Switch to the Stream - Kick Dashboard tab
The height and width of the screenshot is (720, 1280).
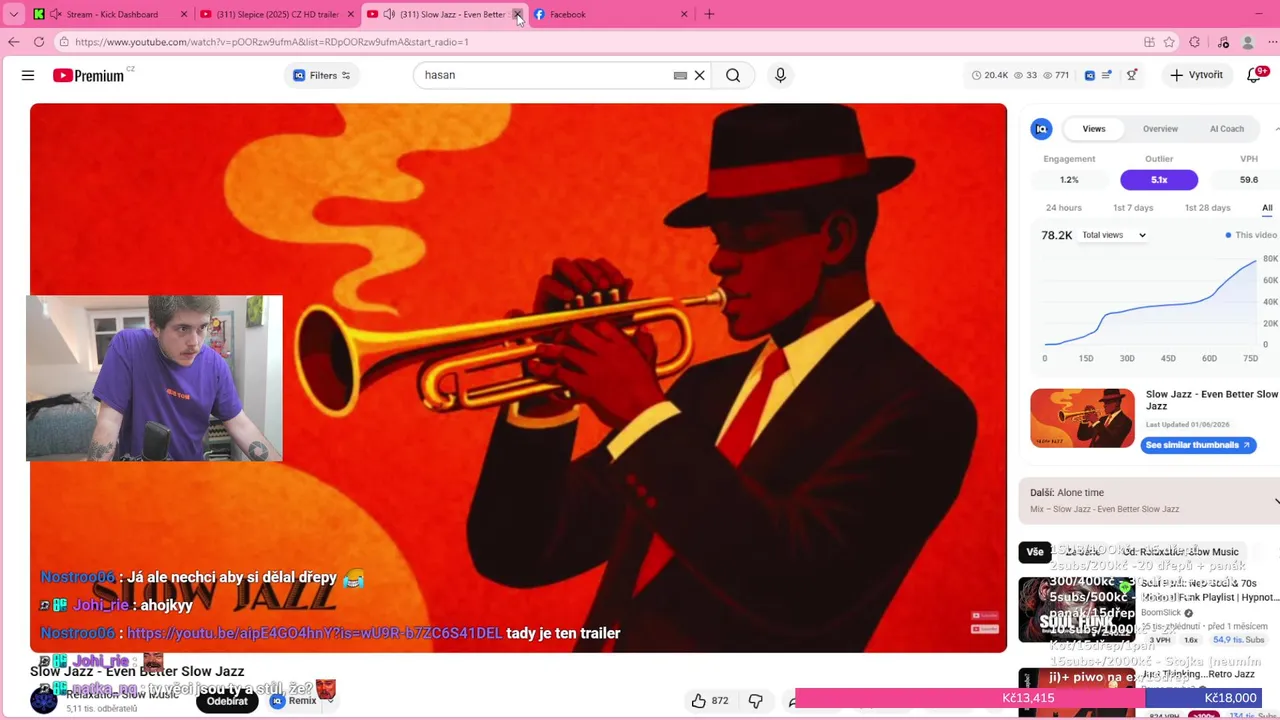pos(111,14)
